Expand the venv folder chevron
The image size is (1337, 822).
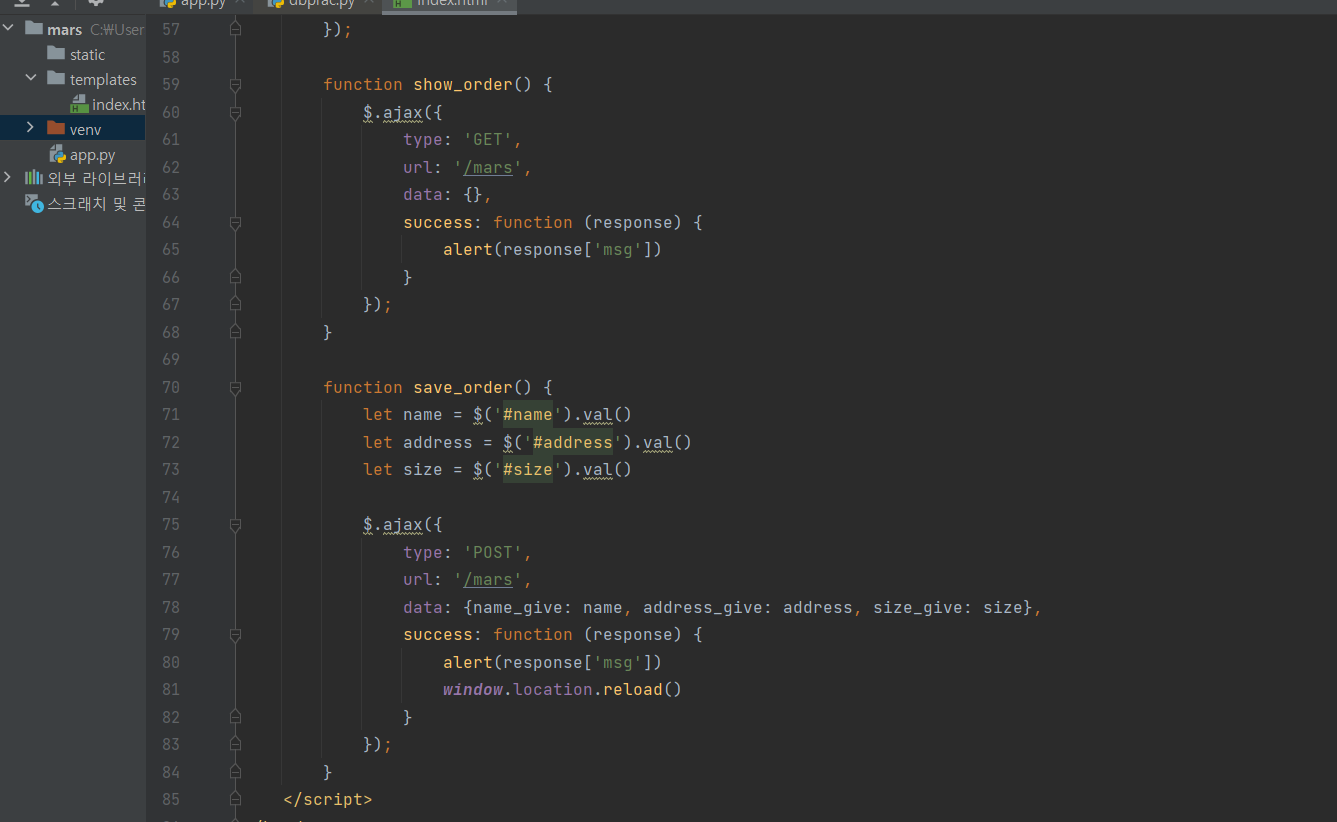(x=31, y=128)
